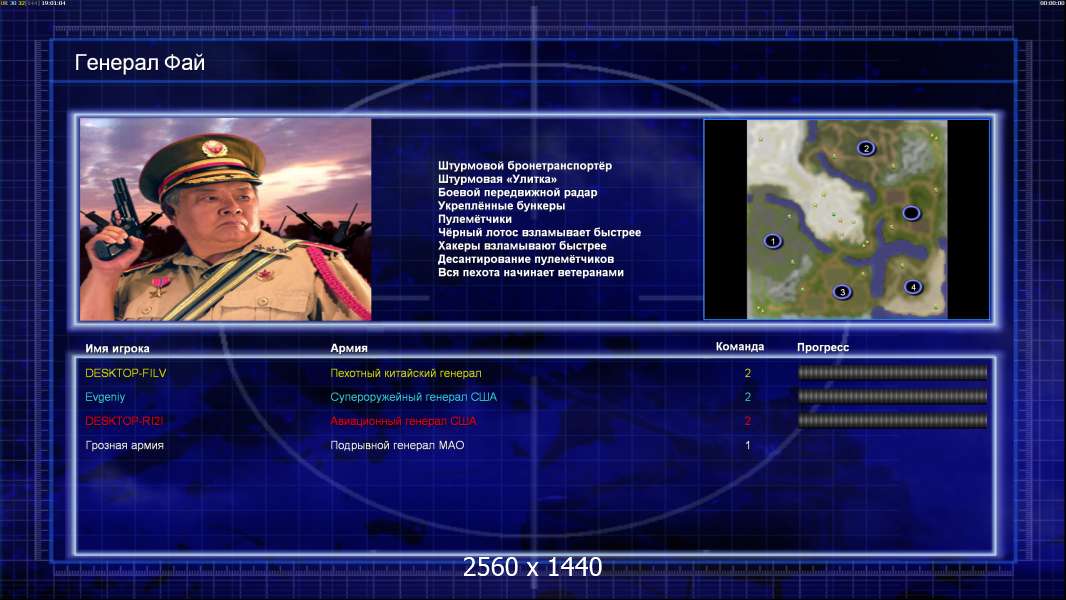Click start position marker 2 on map
1066x600 pixels.
pyautogui.click(x=865, y=148)
